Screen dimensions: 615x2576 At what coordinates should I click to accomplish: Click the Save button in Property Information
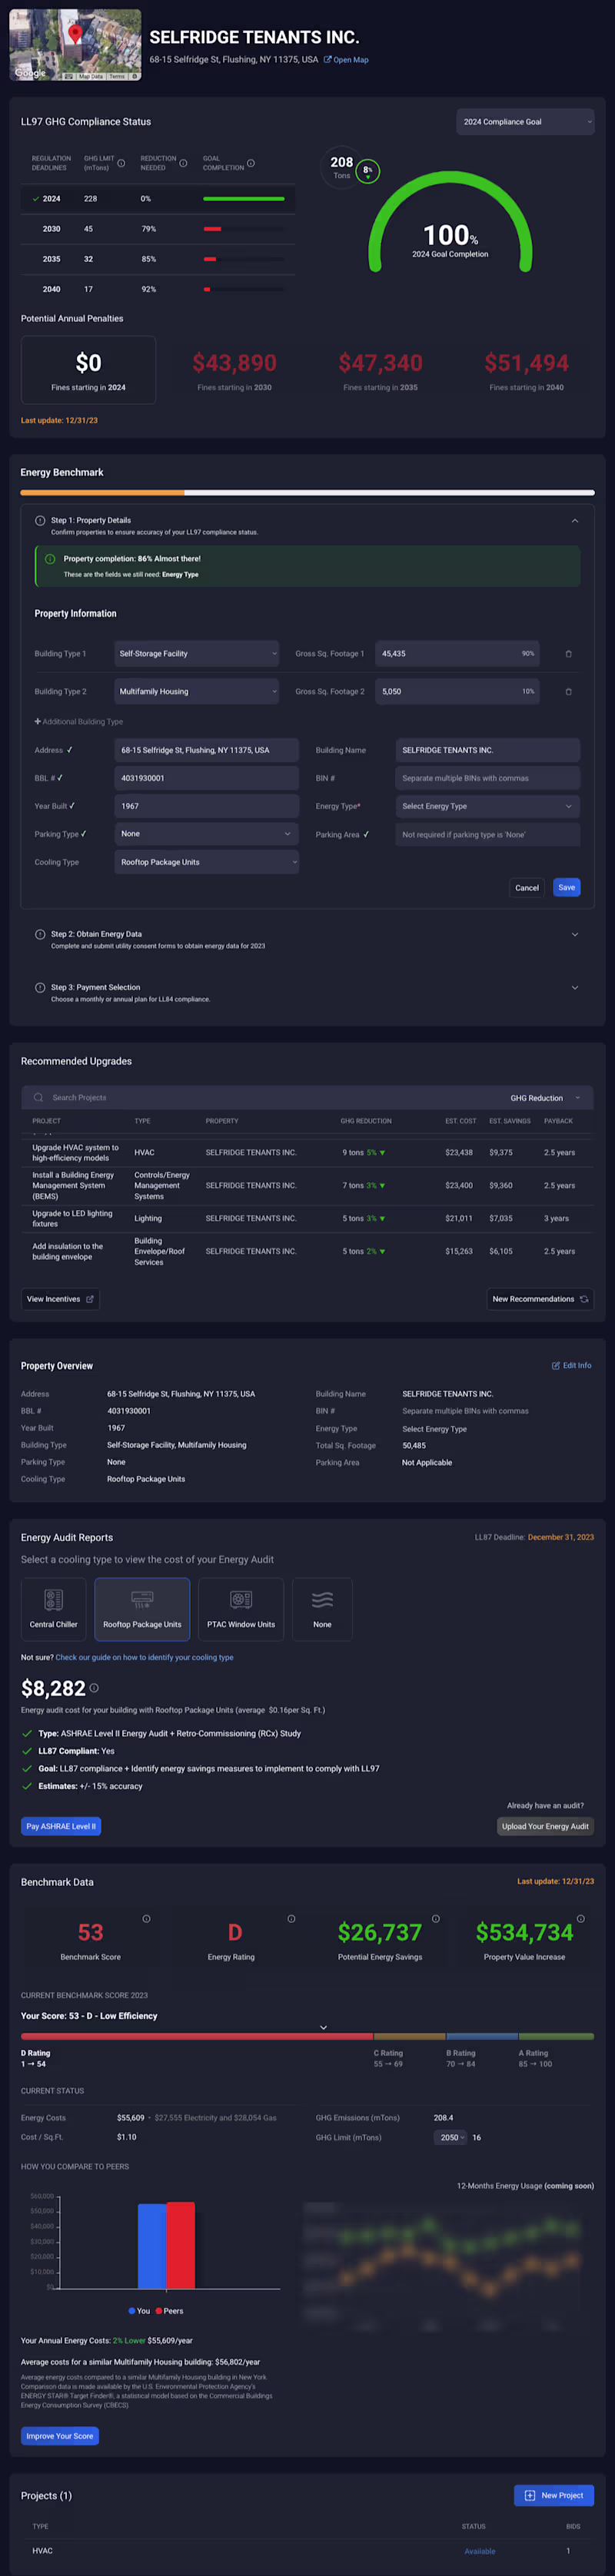(x=566, y=888)
